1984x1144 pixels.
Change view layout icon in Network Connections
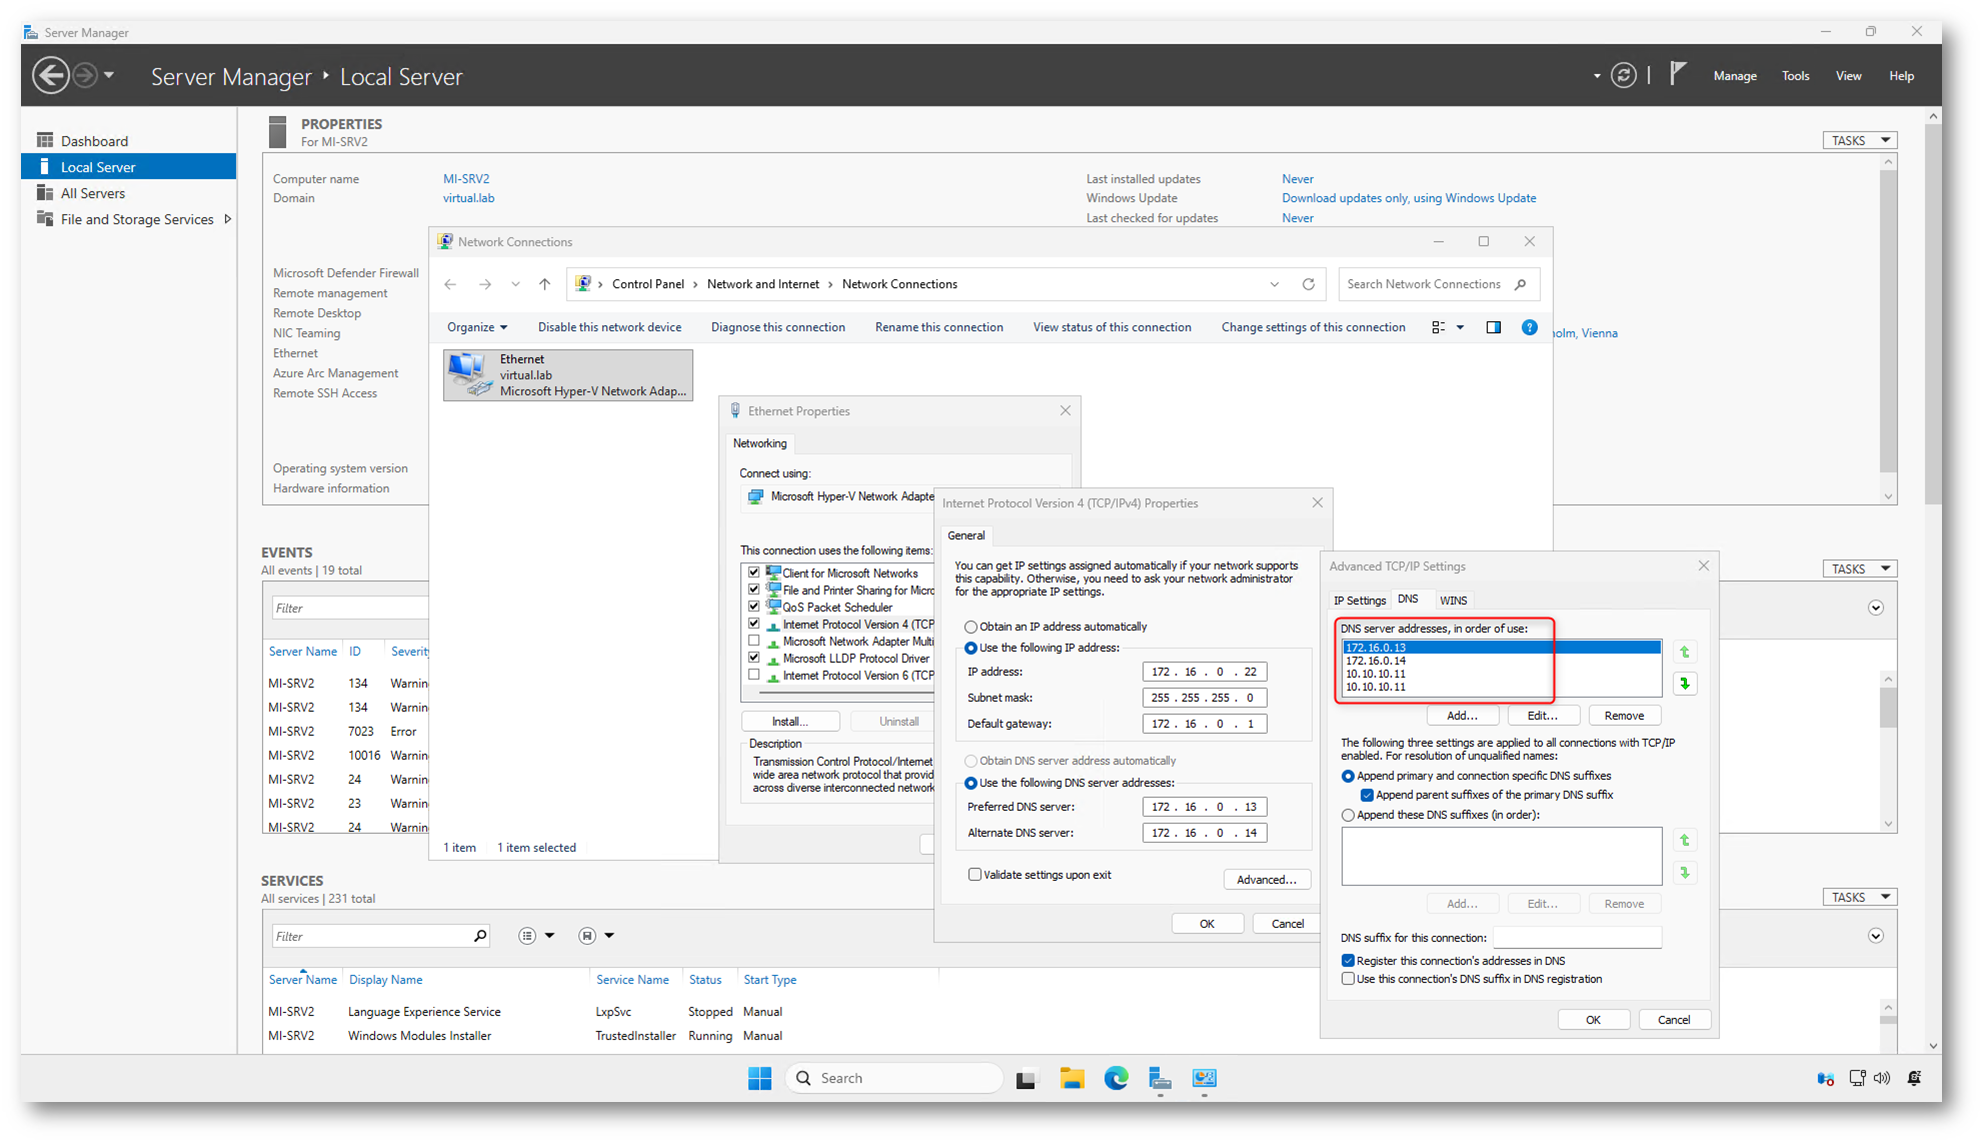[1438, 327]
